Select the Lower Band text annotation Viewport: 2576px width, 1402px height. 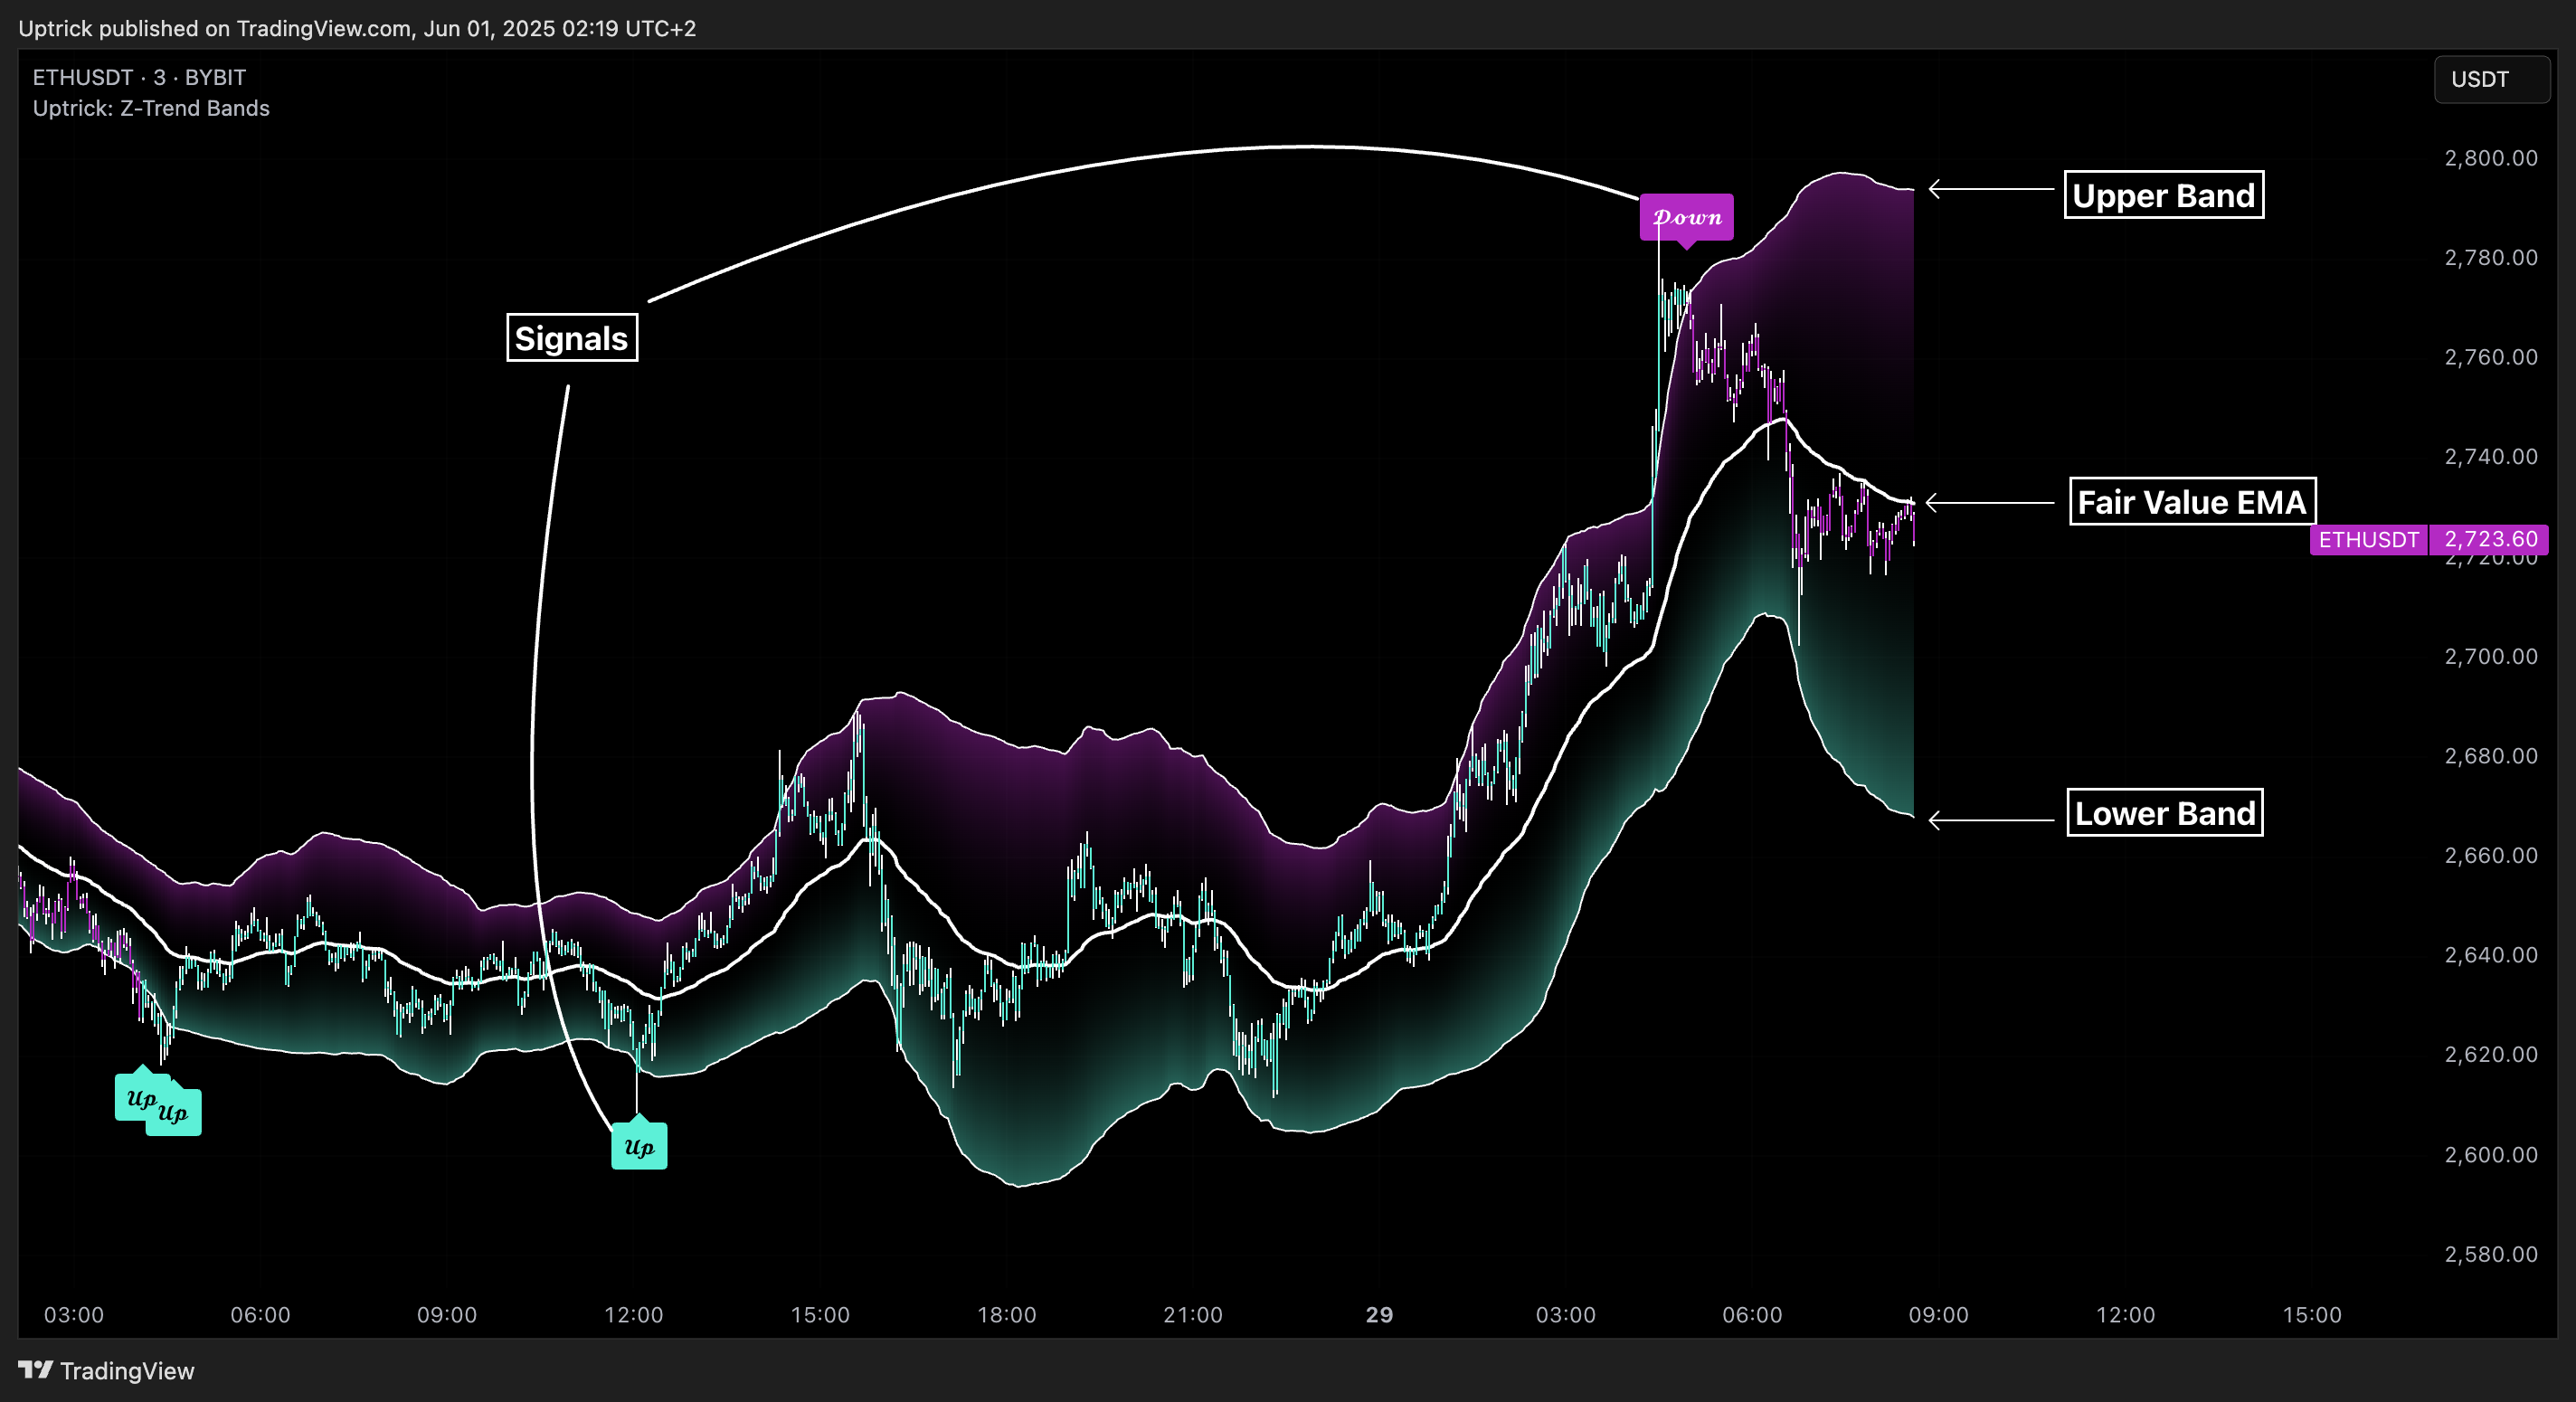[x=2165, y=813]
